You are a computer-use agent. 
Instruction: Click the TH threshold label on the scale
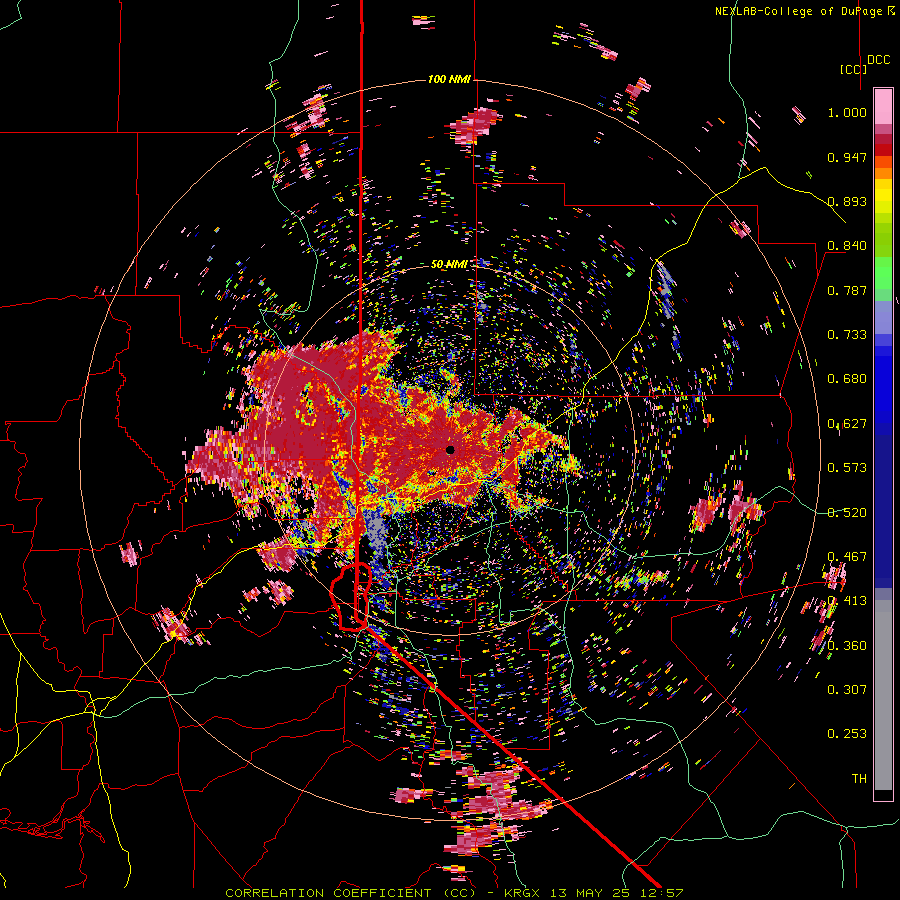click(x=859, y=779)
